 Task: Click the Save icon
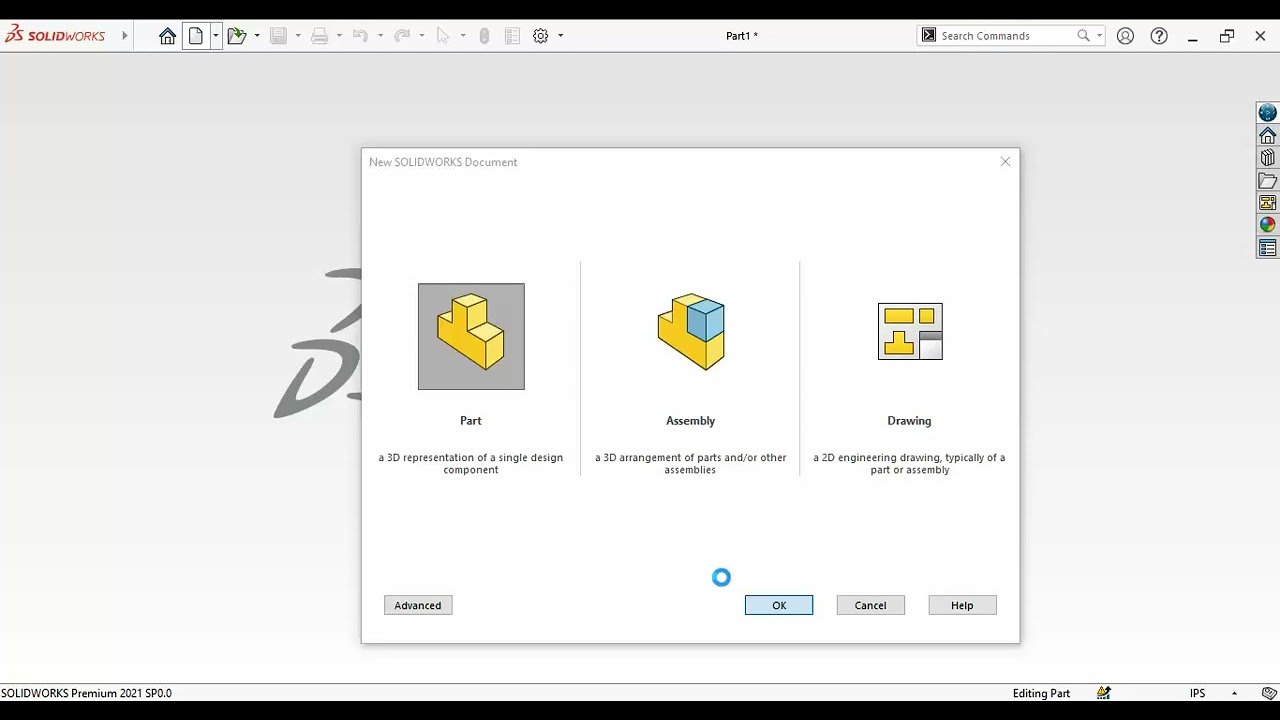tap(278, 36)
